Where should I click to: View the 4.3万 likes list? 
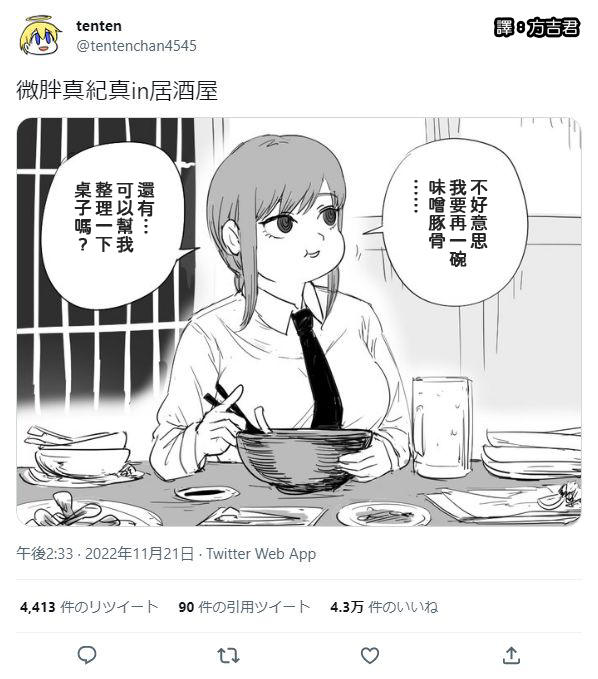coord(384,607)
